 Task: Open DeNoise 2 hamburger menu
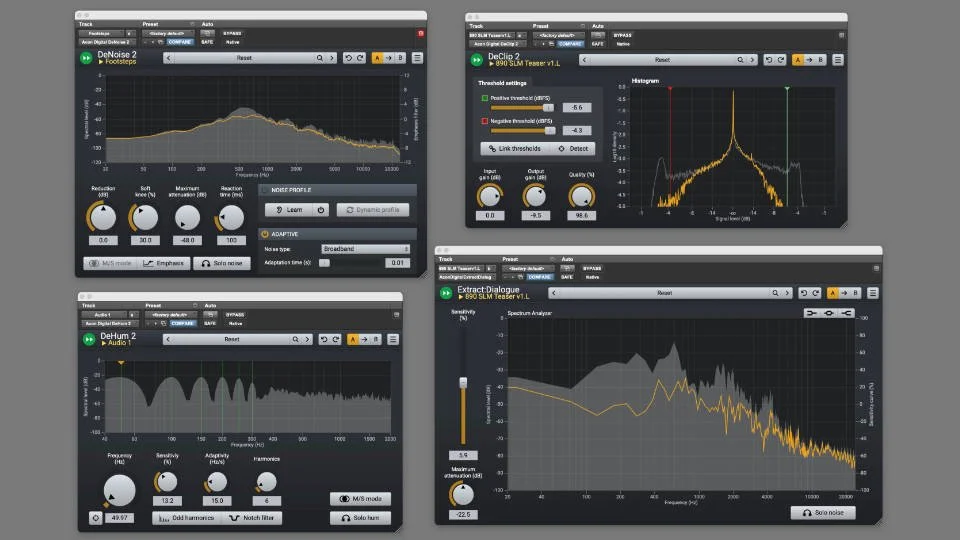pyautogui.click(x=417, y=58)
